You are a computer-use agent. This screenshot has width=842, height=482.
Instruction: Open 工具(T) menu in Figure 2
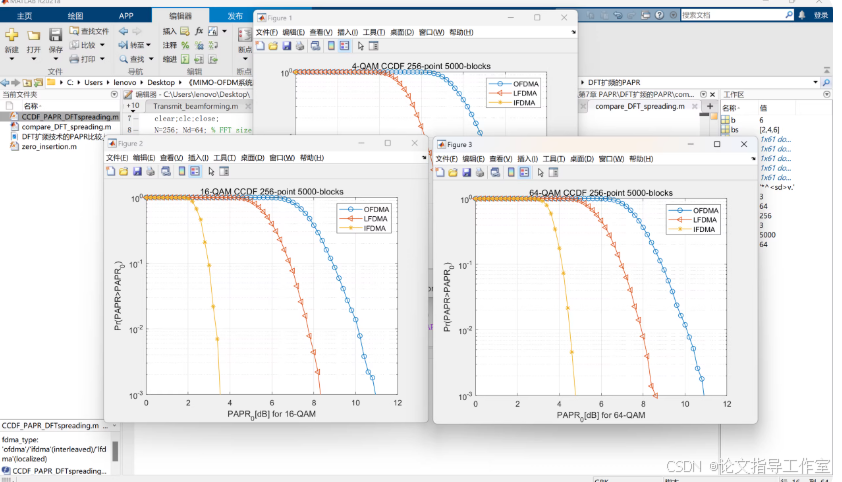[224, 158]
